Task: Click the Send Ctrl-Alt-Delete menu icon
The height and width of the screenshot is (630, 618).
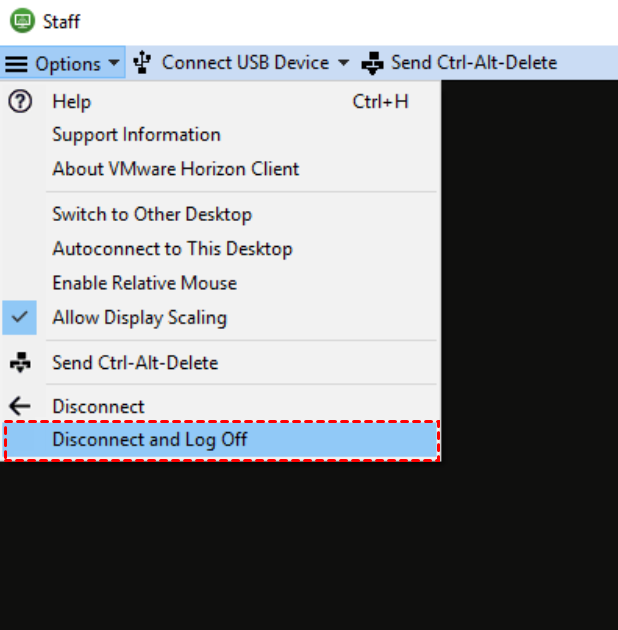Action: 20,363
